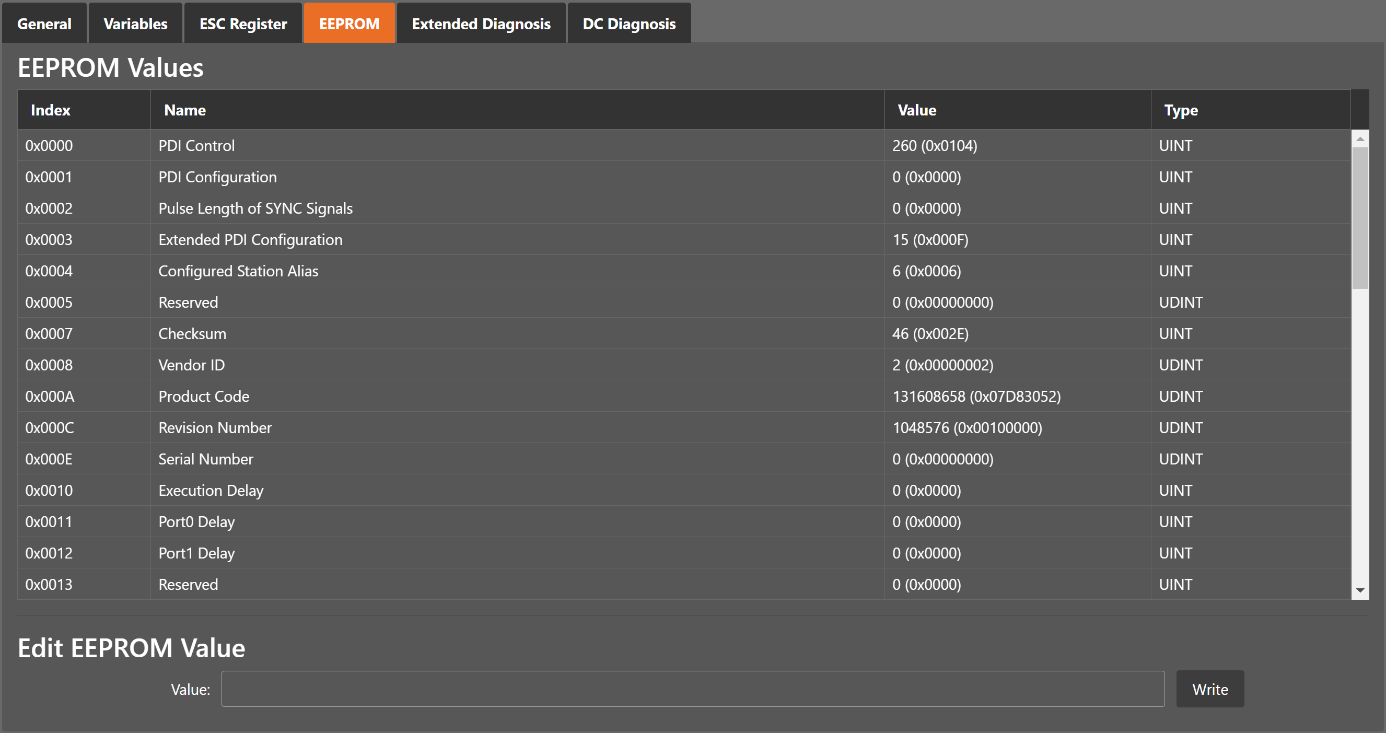Click the Write button
Viewport: 1386px width, 733px height.
1210,689
